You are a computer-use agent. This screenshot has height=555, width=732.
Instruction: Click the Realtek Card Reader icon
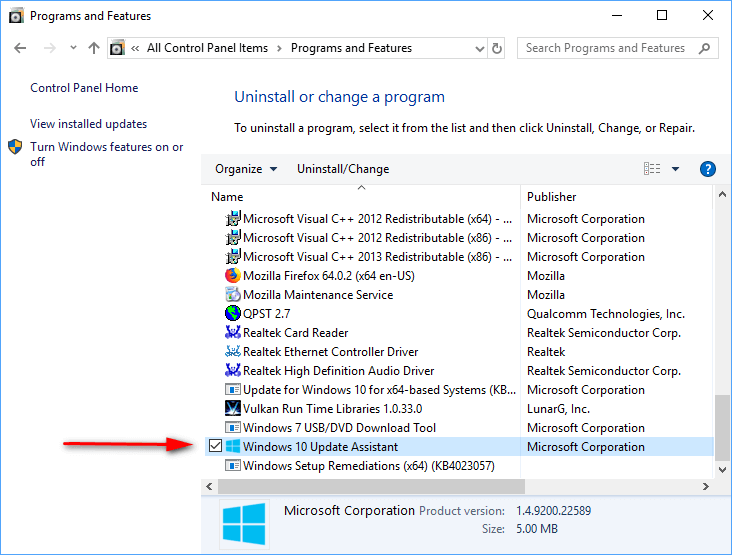click(x=233, y=333)
